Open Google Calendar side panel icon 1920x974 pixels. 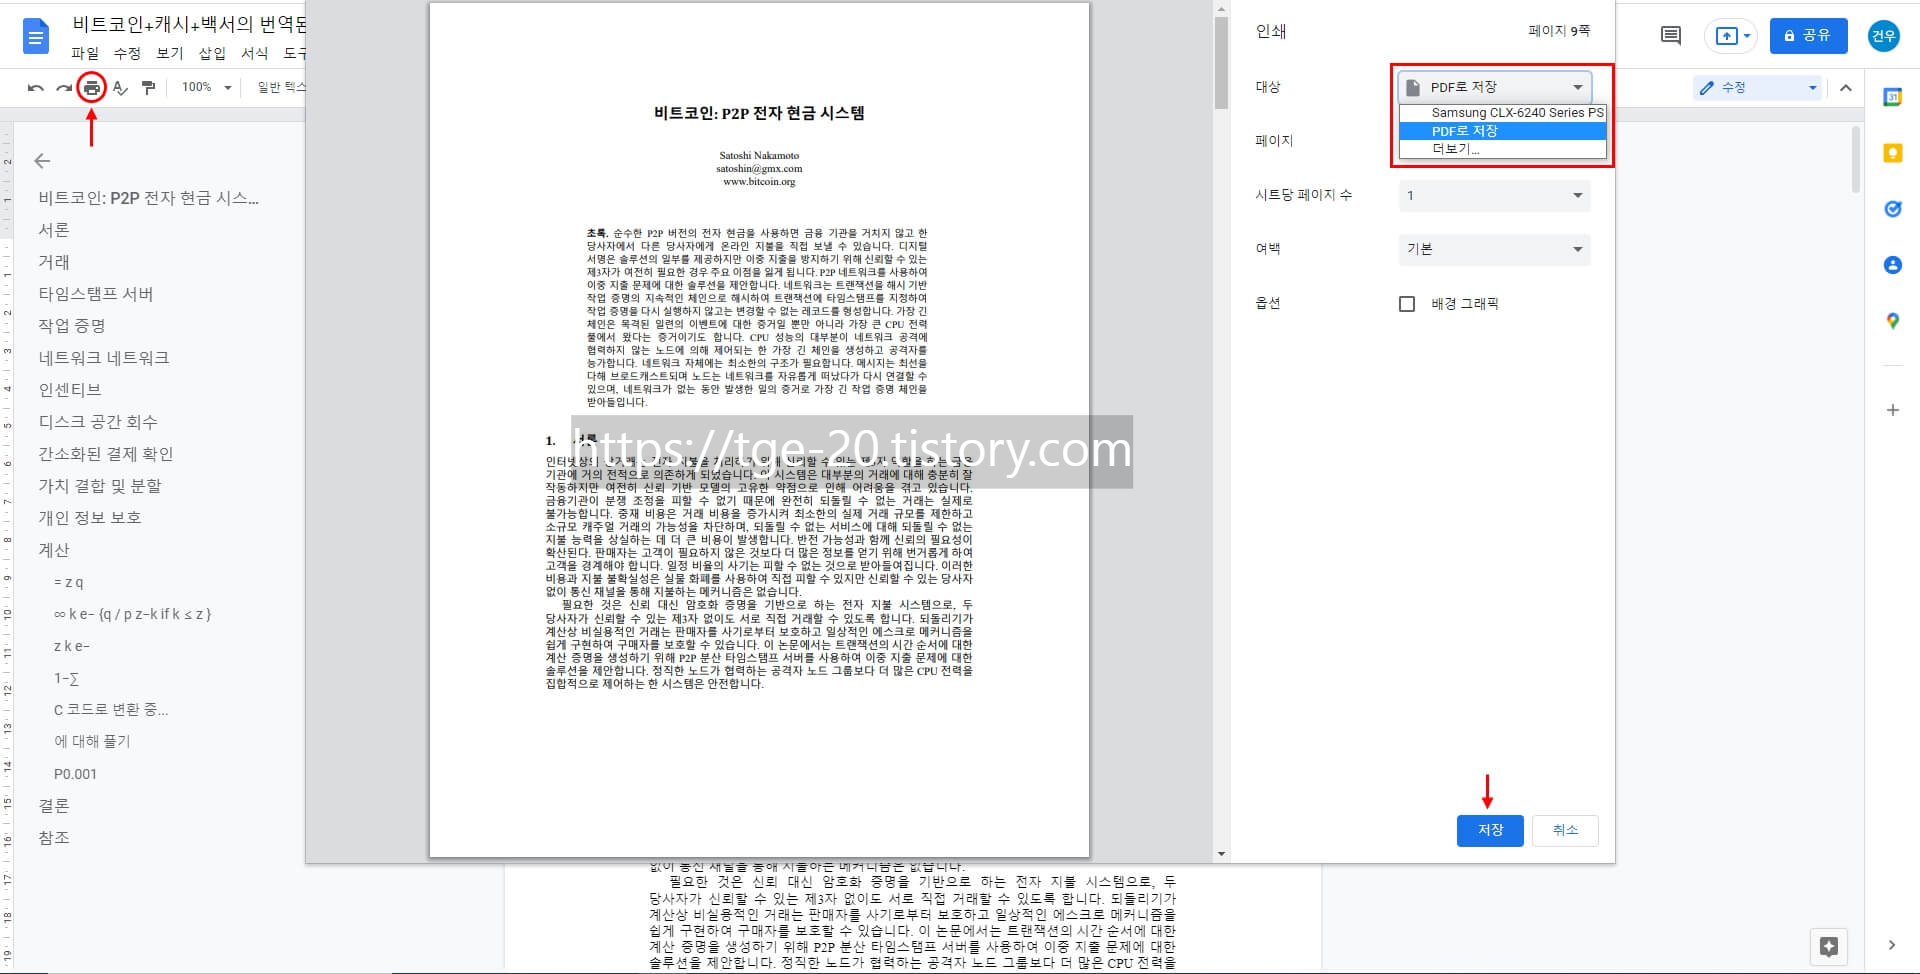click(1892, 97)
